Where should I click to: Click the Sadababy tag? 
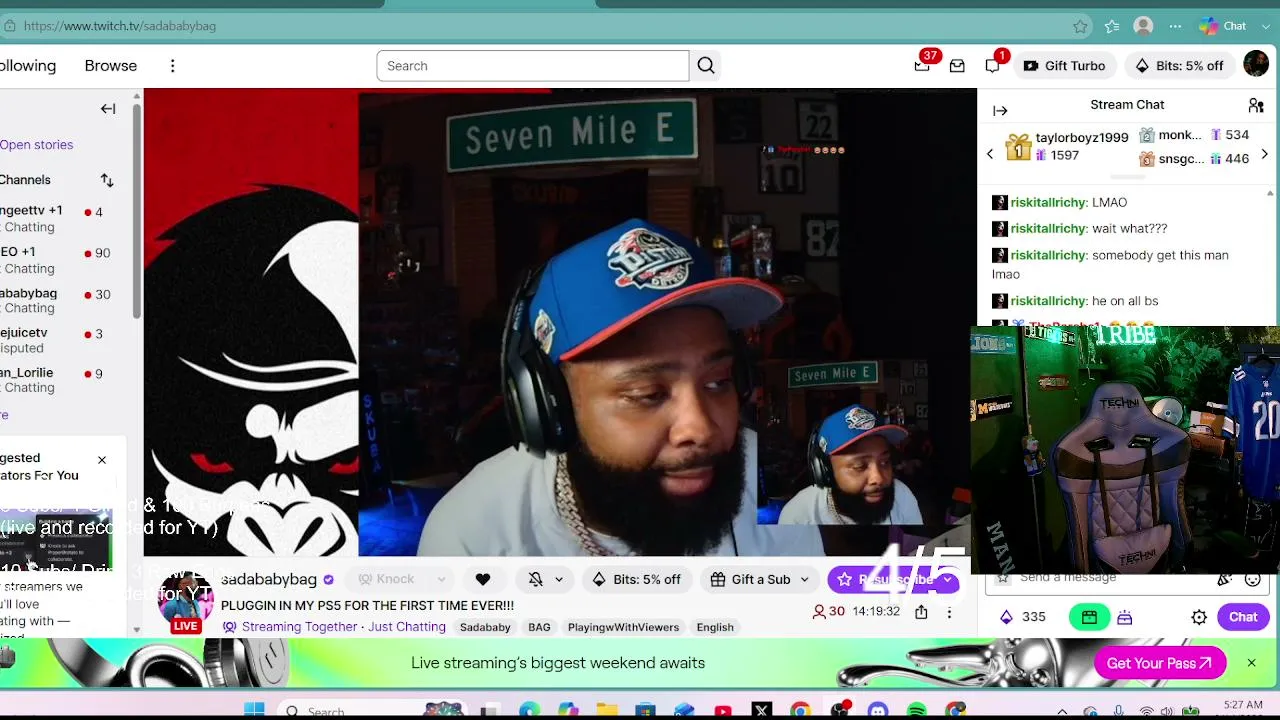[485, 627]
